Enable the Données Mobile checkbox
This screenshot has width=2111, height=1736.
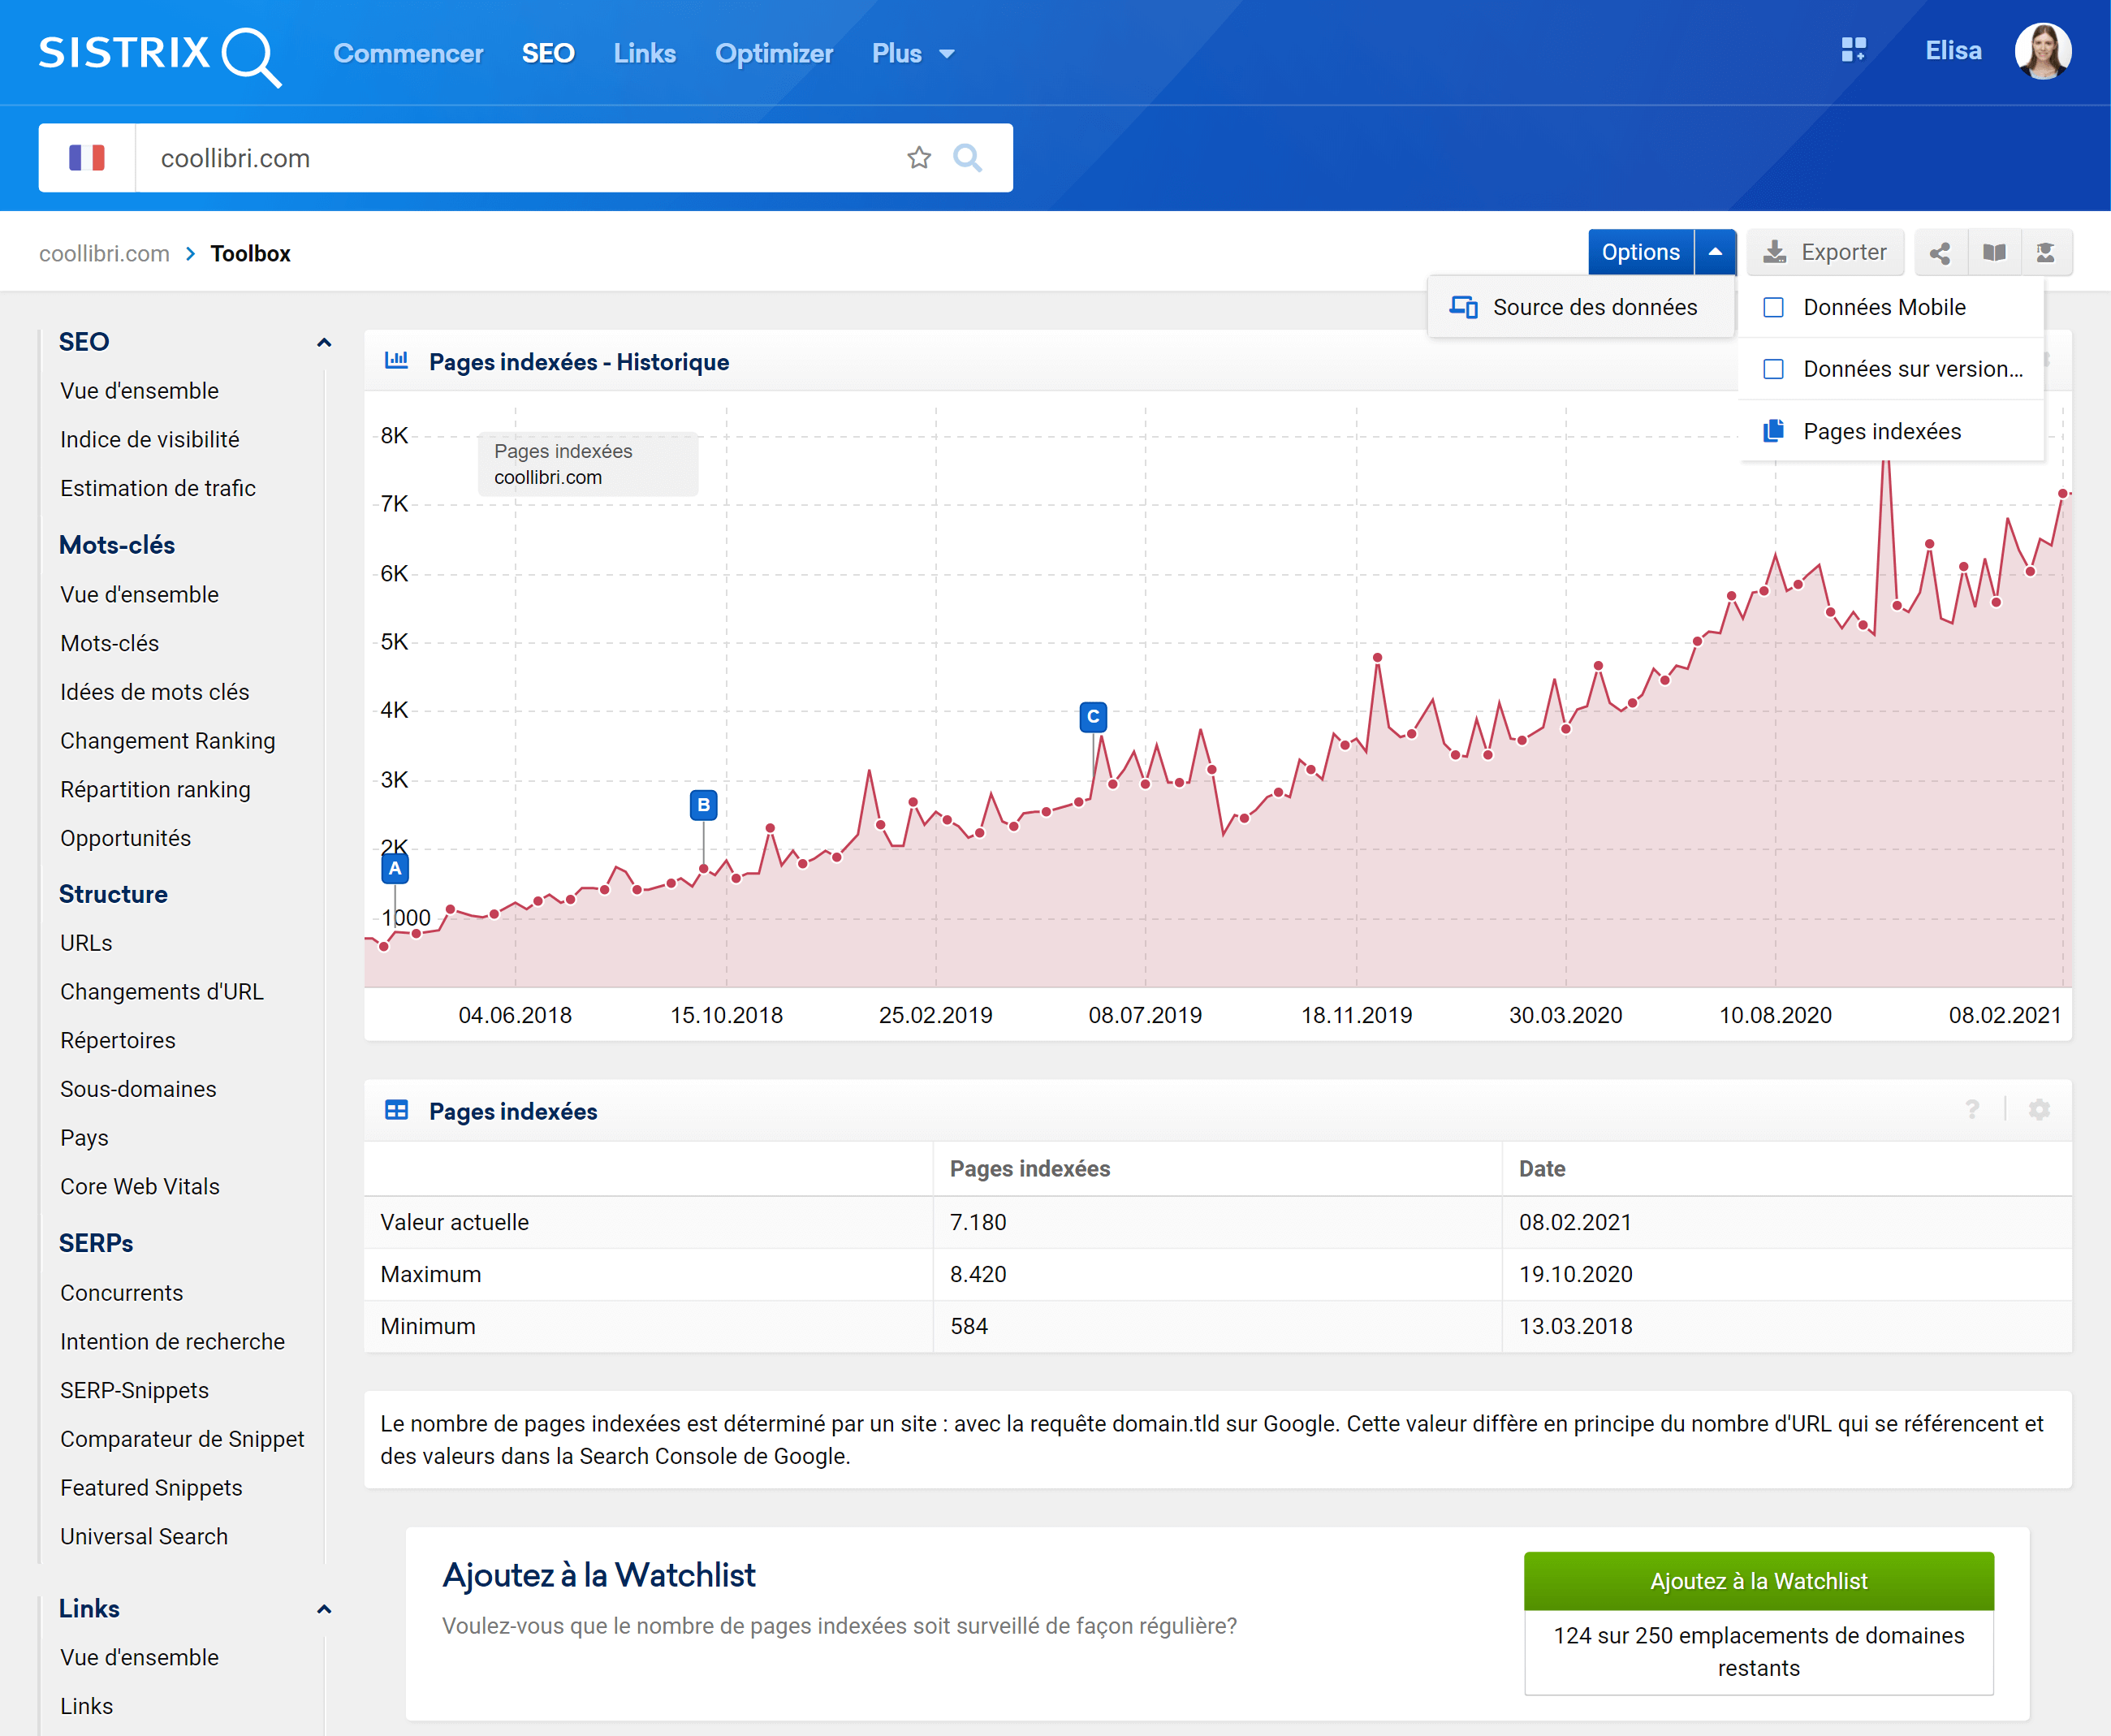[x=1773, y=307]
